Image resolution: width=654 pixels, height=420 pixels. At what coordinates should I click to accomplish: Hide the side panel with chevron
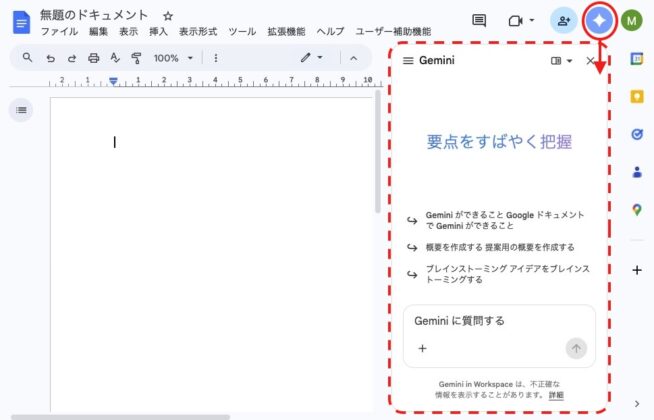pyautogui.click(x=636, y=403)
